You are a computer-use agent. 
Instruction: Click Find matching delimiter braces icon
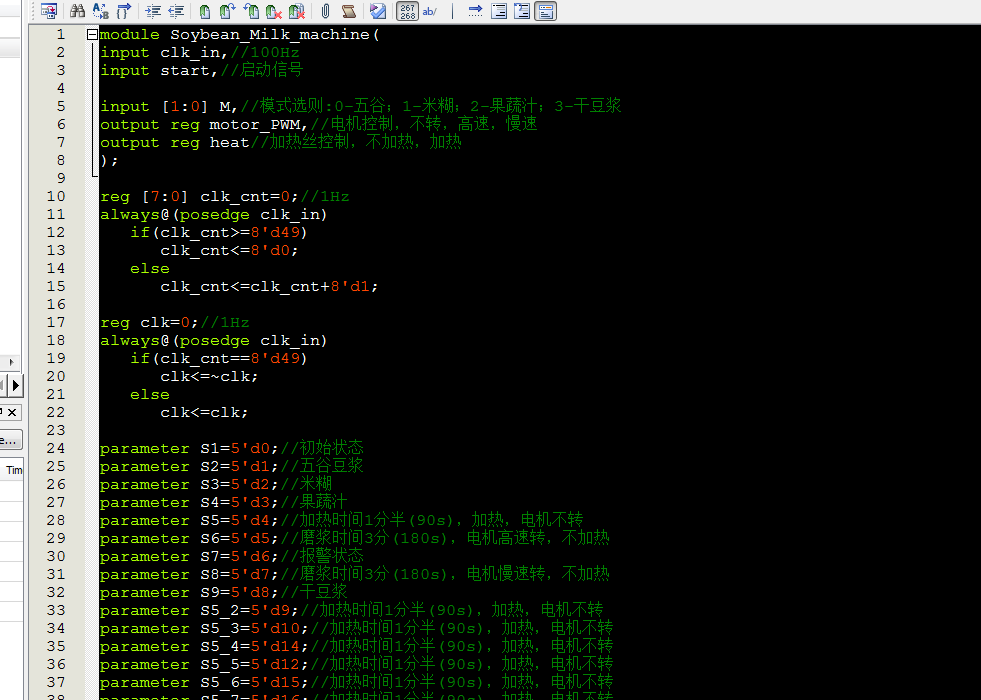(124, 11)
